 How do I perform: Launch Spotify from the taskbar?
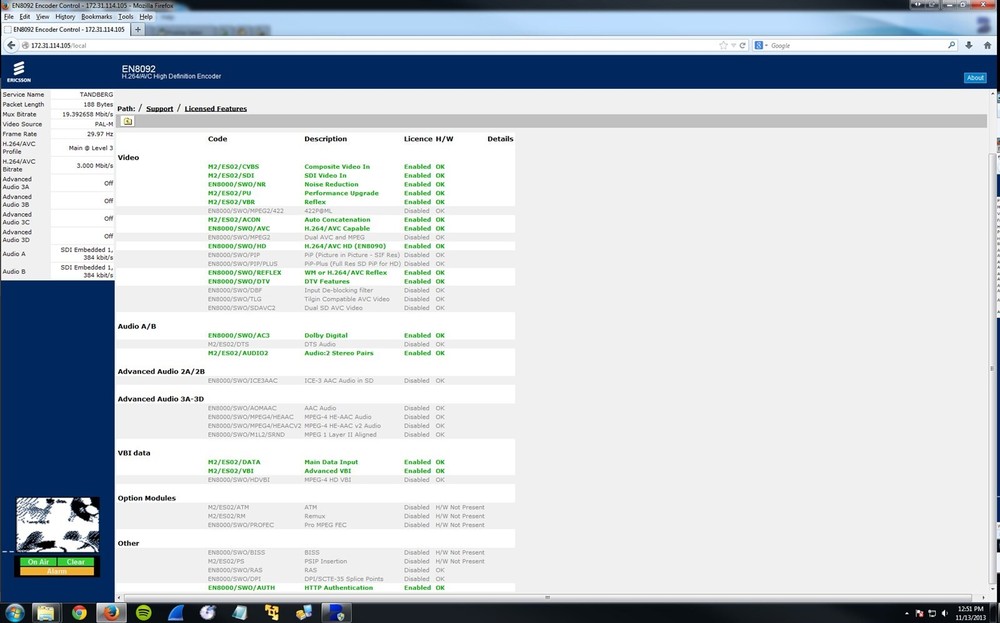coord(143,612)
